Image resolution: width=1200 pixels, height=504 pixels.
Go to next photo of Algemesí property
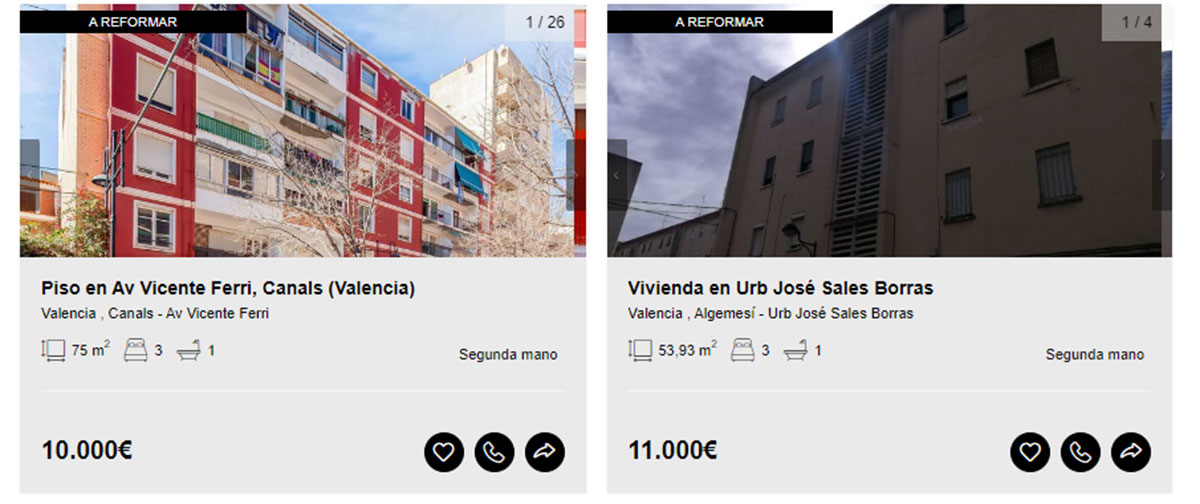click(x=1162, y=175)
